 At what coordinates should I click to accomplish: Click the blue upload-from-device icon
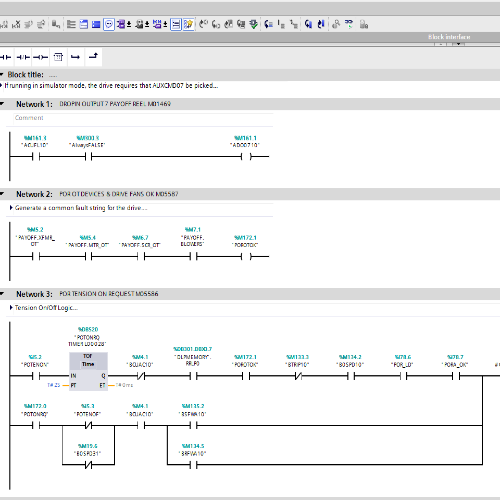click(321, 24)
